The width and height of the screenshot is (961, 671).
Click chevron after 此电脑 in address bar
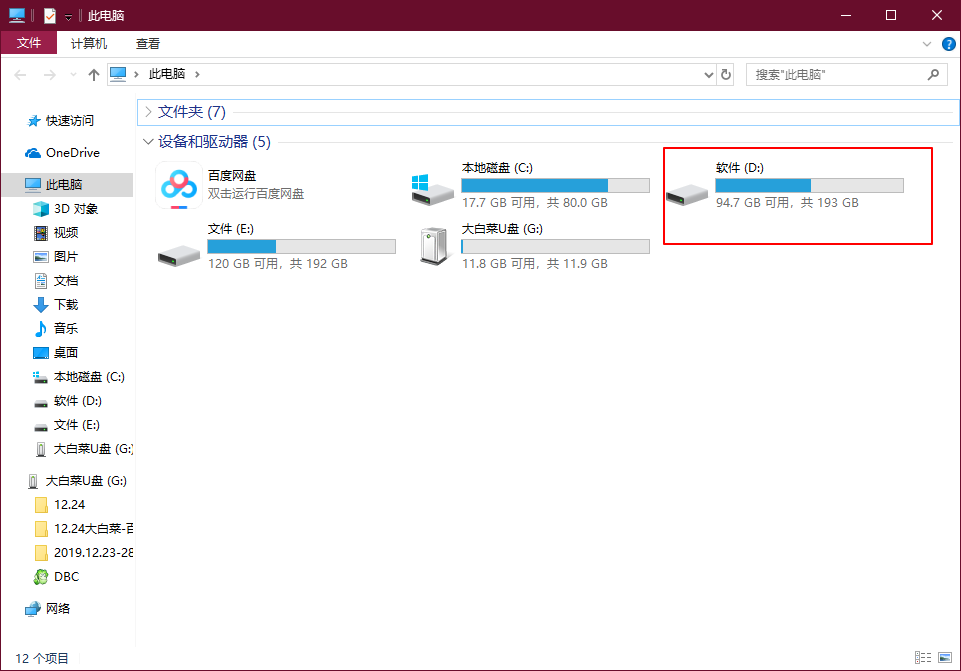coord(197,74)
